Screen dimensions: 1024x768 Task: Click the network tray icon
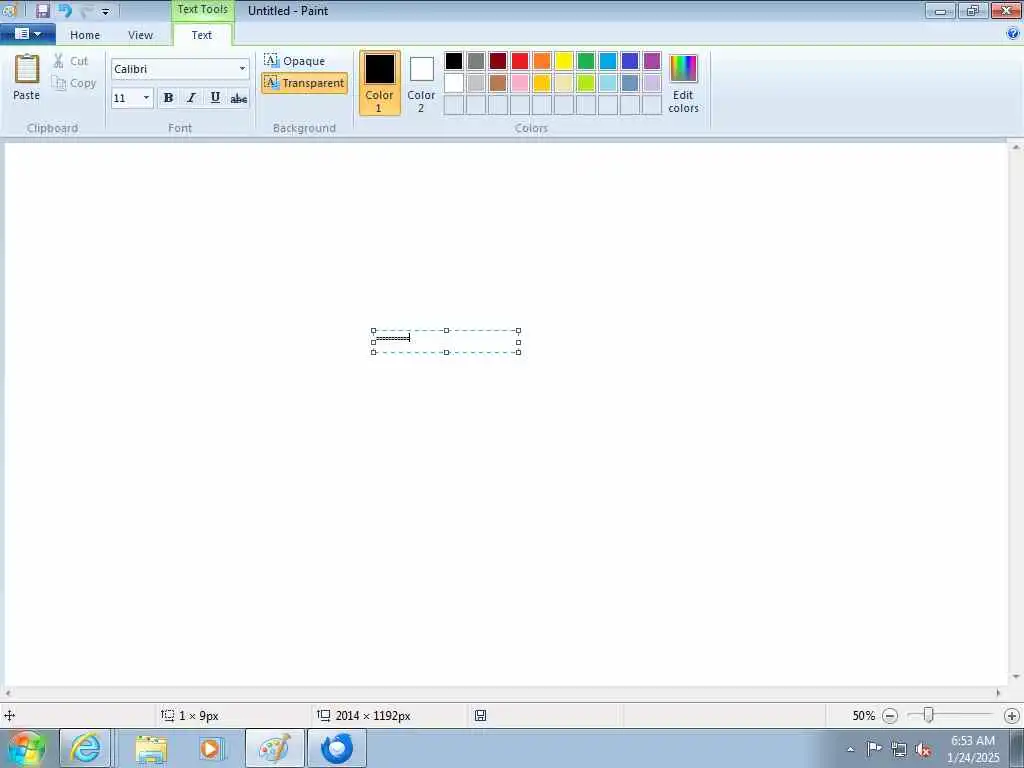(x=899, y=750)
